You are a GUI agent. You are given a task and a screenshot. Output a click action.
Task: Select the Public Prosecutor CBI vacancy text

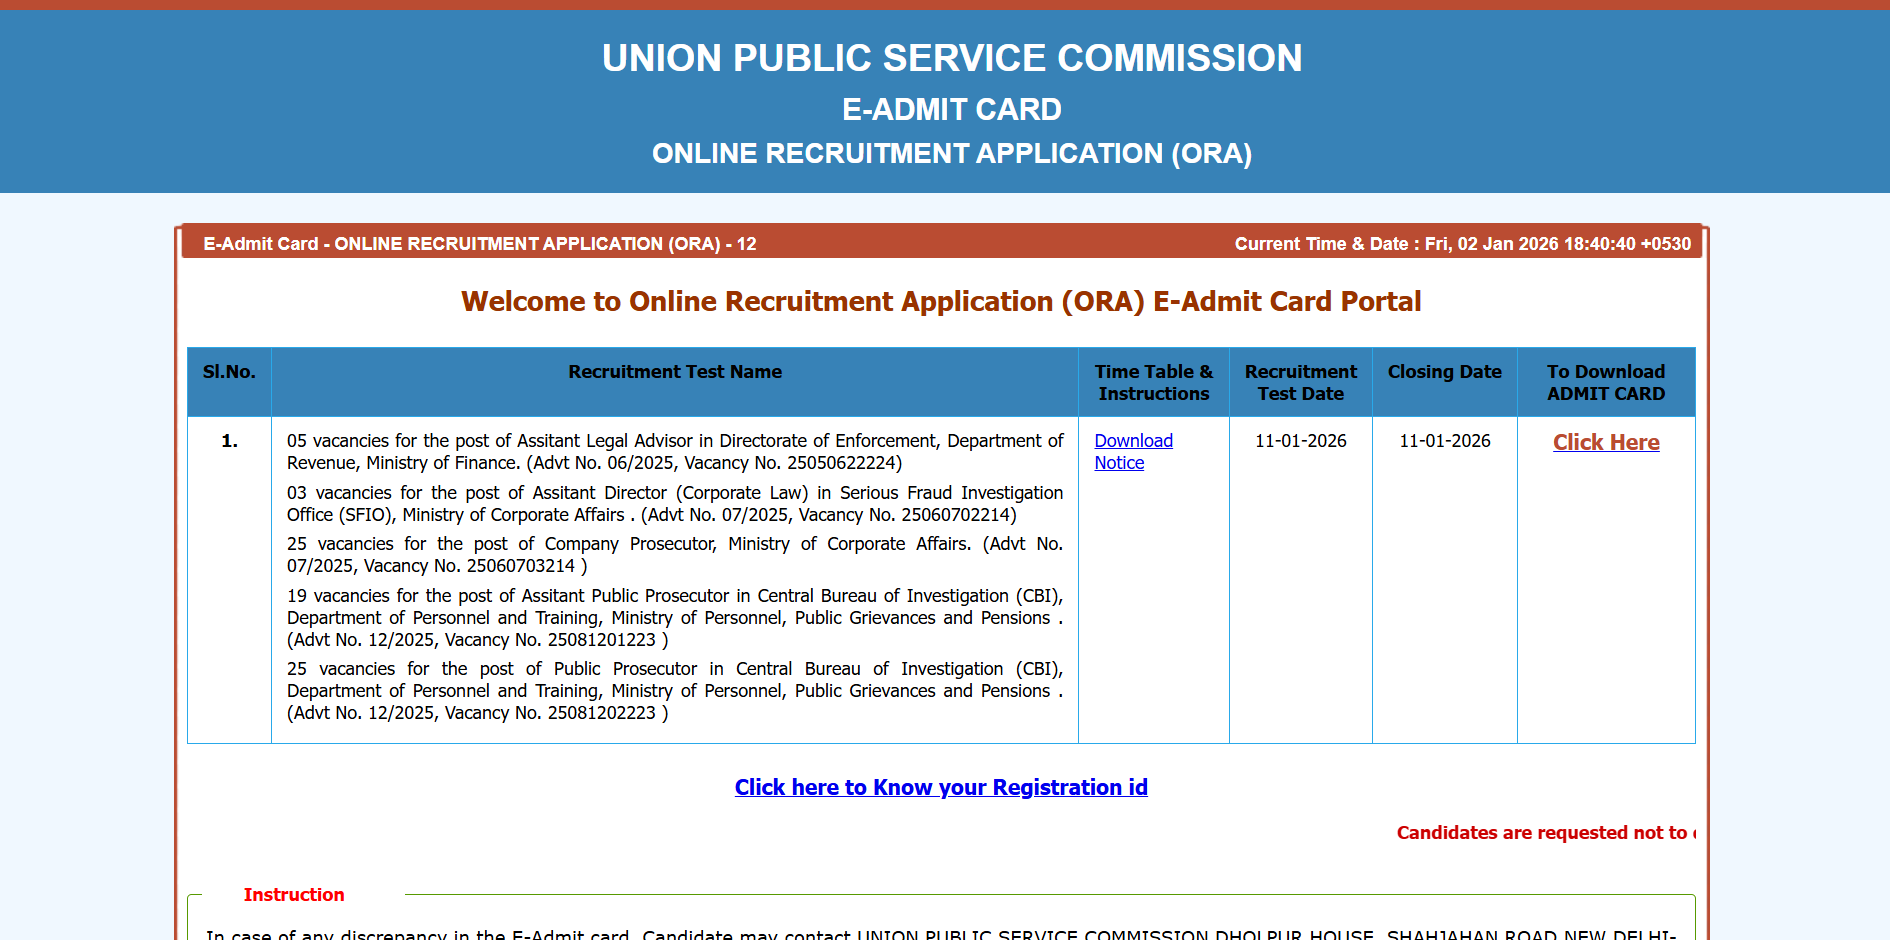click(674, 690)
